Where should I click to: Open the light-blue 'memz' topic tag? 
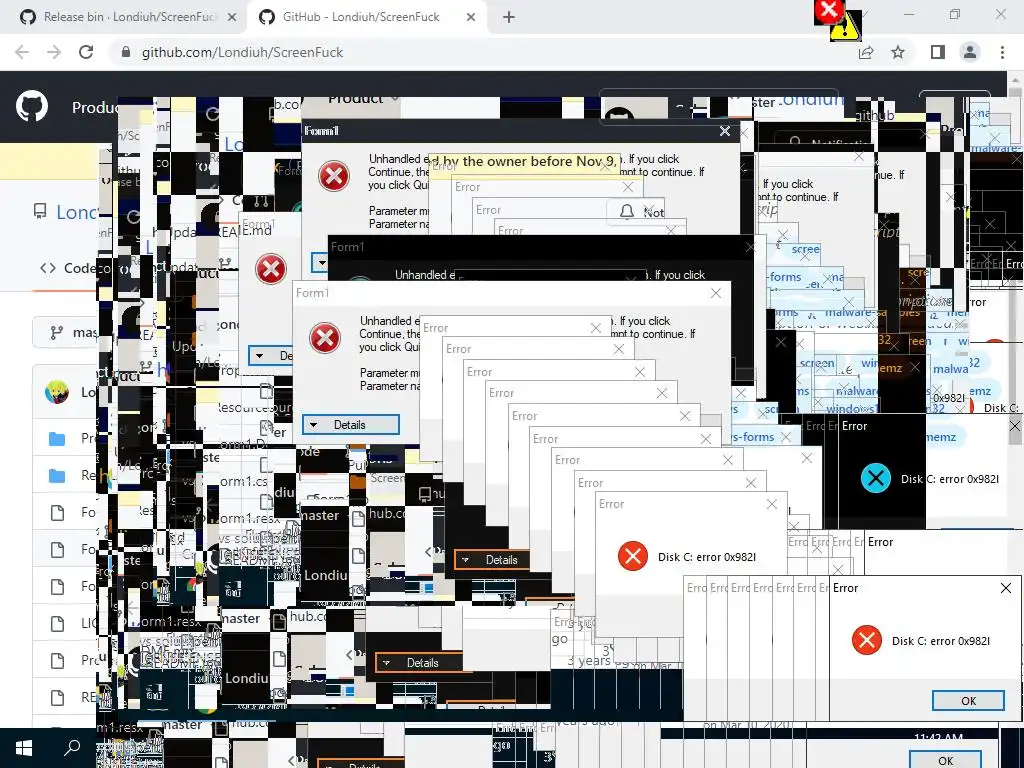940,437
